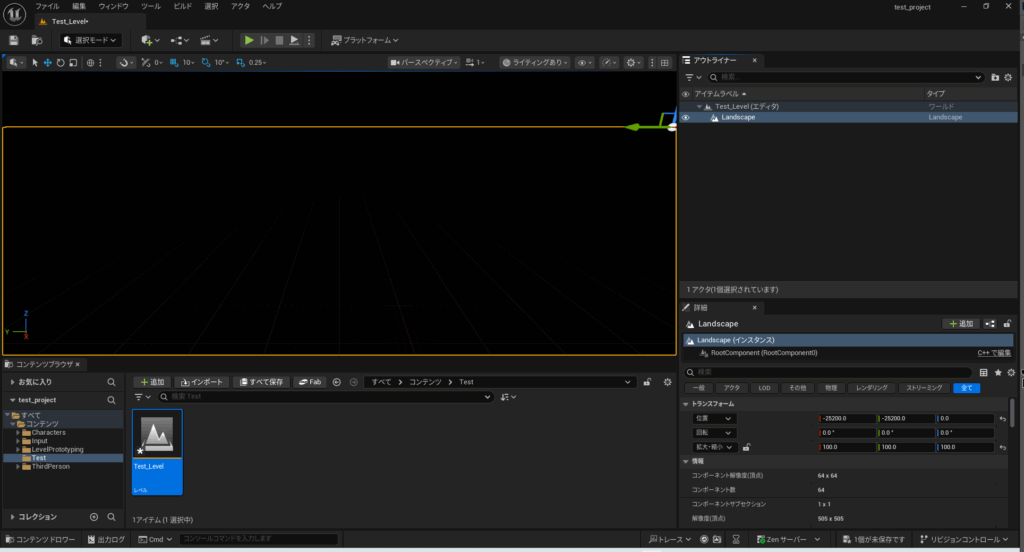Open the outliner filter dropdown icon
Image resolution: width=1024 pixels, height=552 pixels.
pyautogui.click(x=692, y=77)
